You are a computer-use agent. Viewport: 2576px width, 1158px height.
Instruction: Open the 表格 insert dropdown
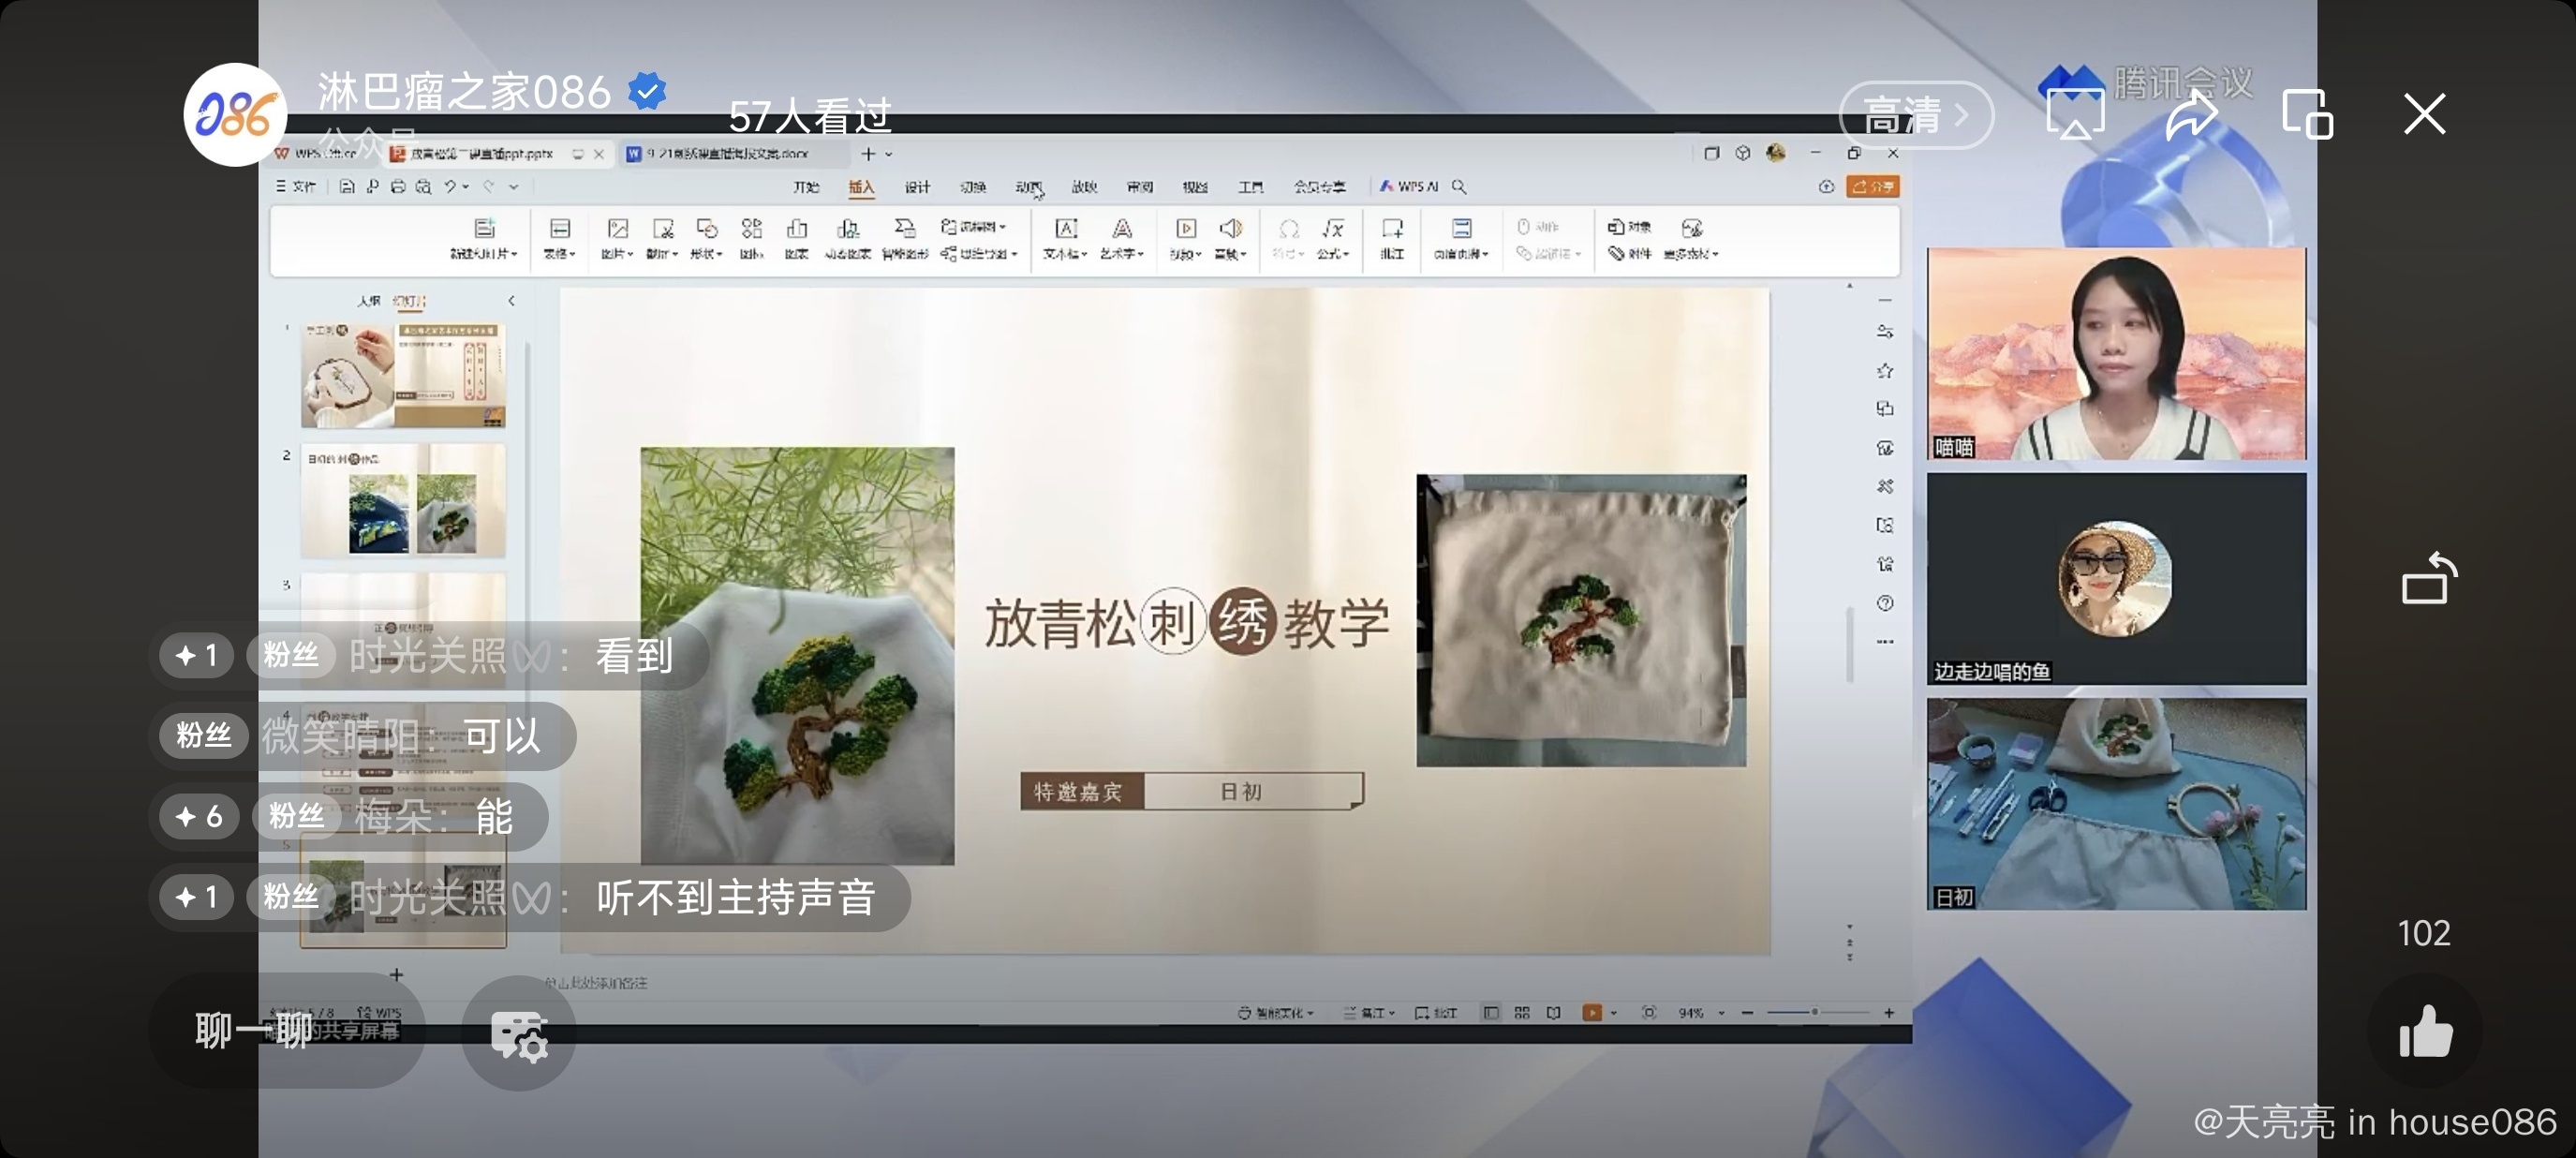[560, 239]
